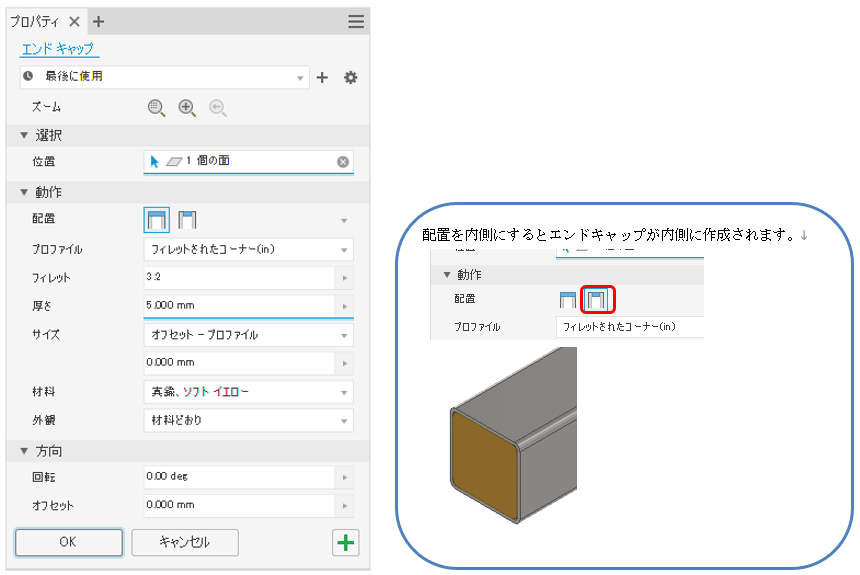Clear the 1 個の面 selection
The image size is (860, 575).
(343, 162)
